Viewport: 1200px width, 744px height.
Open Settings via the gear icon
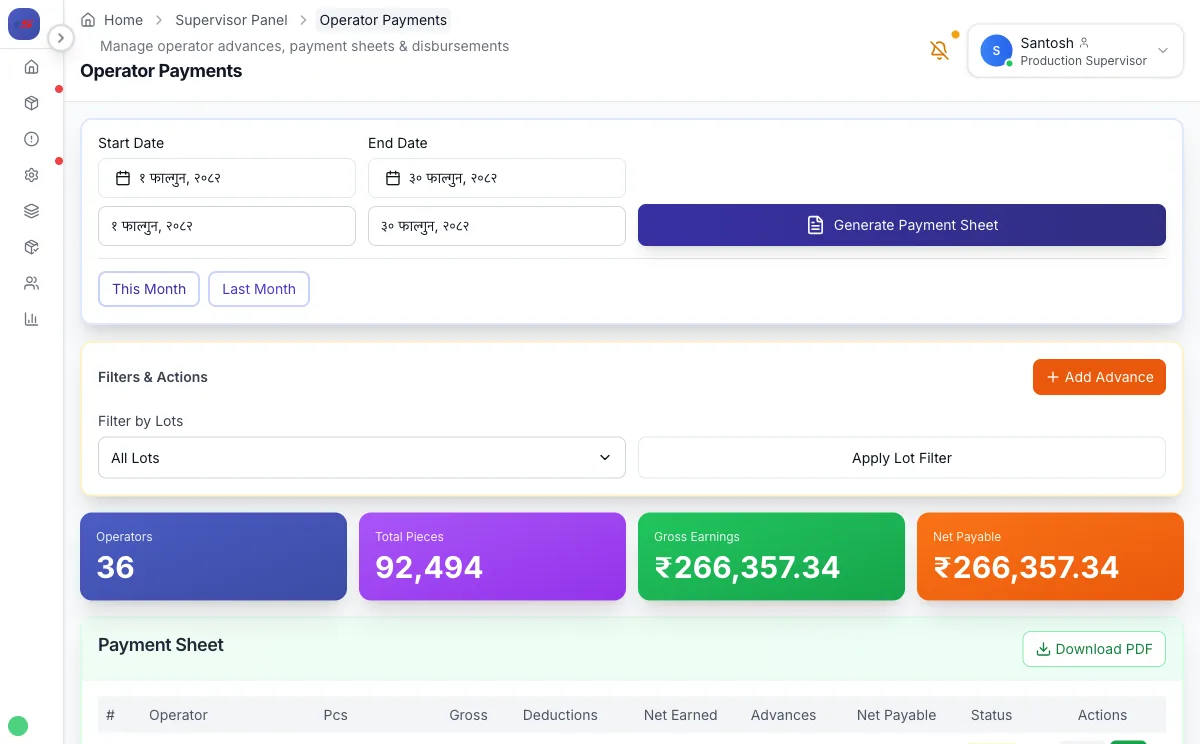click(x=31, y=174)
